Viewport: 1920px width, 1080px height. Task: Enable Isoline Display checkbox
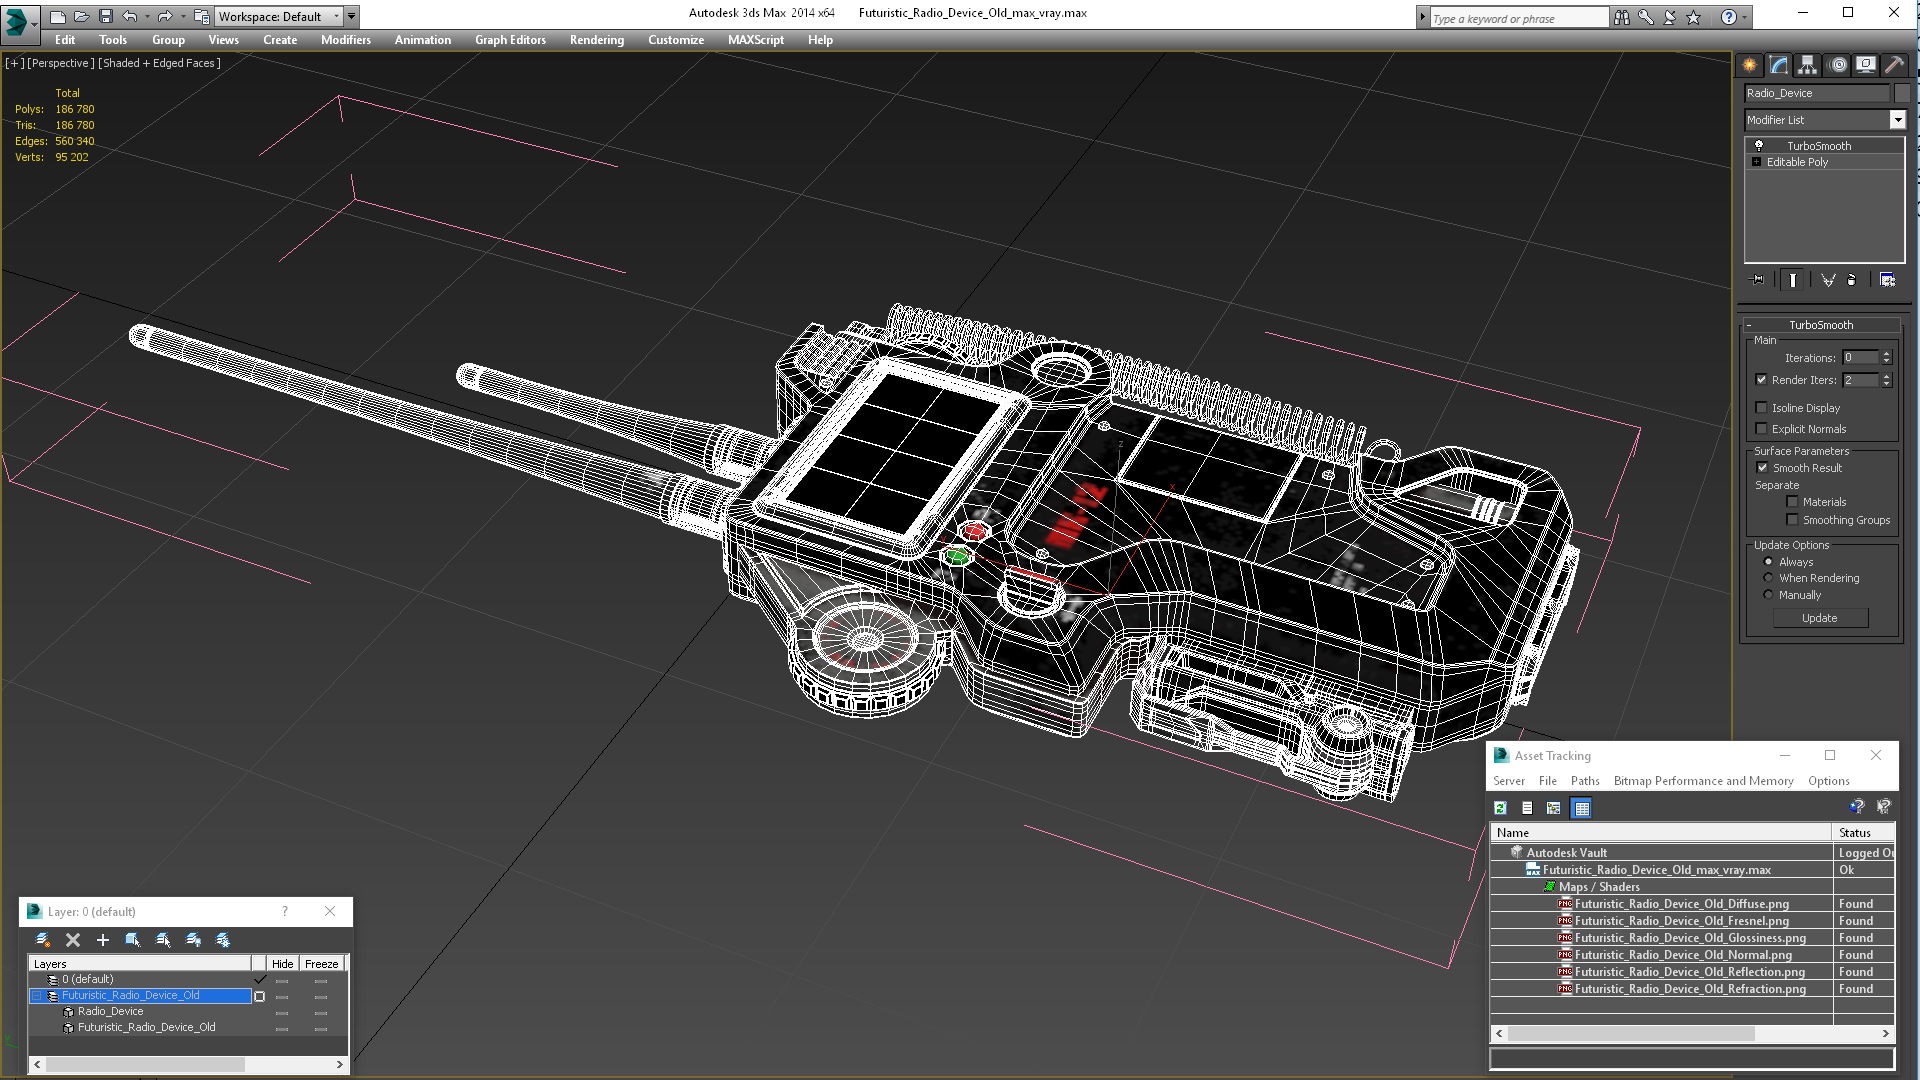coord(1762,408)
